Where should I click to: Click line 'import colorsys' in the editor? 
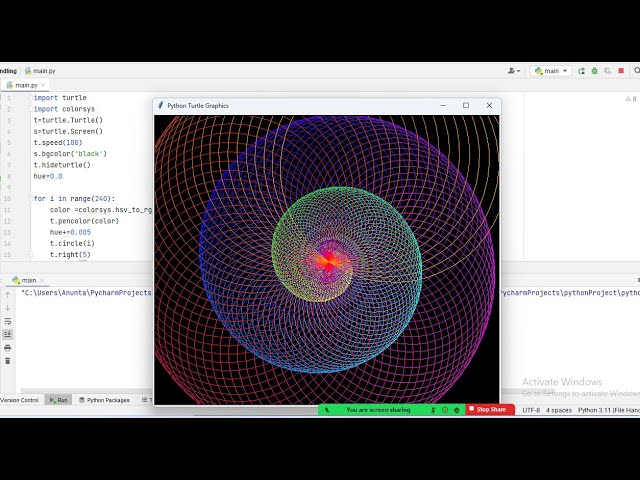(64, 109)
